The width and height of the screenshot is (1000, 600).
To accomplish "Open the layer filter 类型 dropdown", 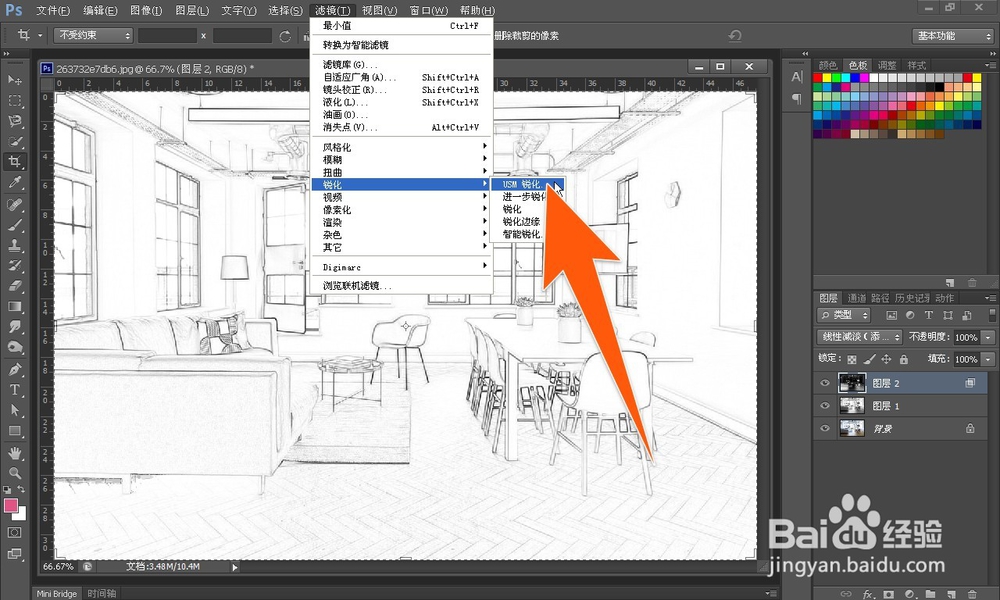I will tap(844, 315).
